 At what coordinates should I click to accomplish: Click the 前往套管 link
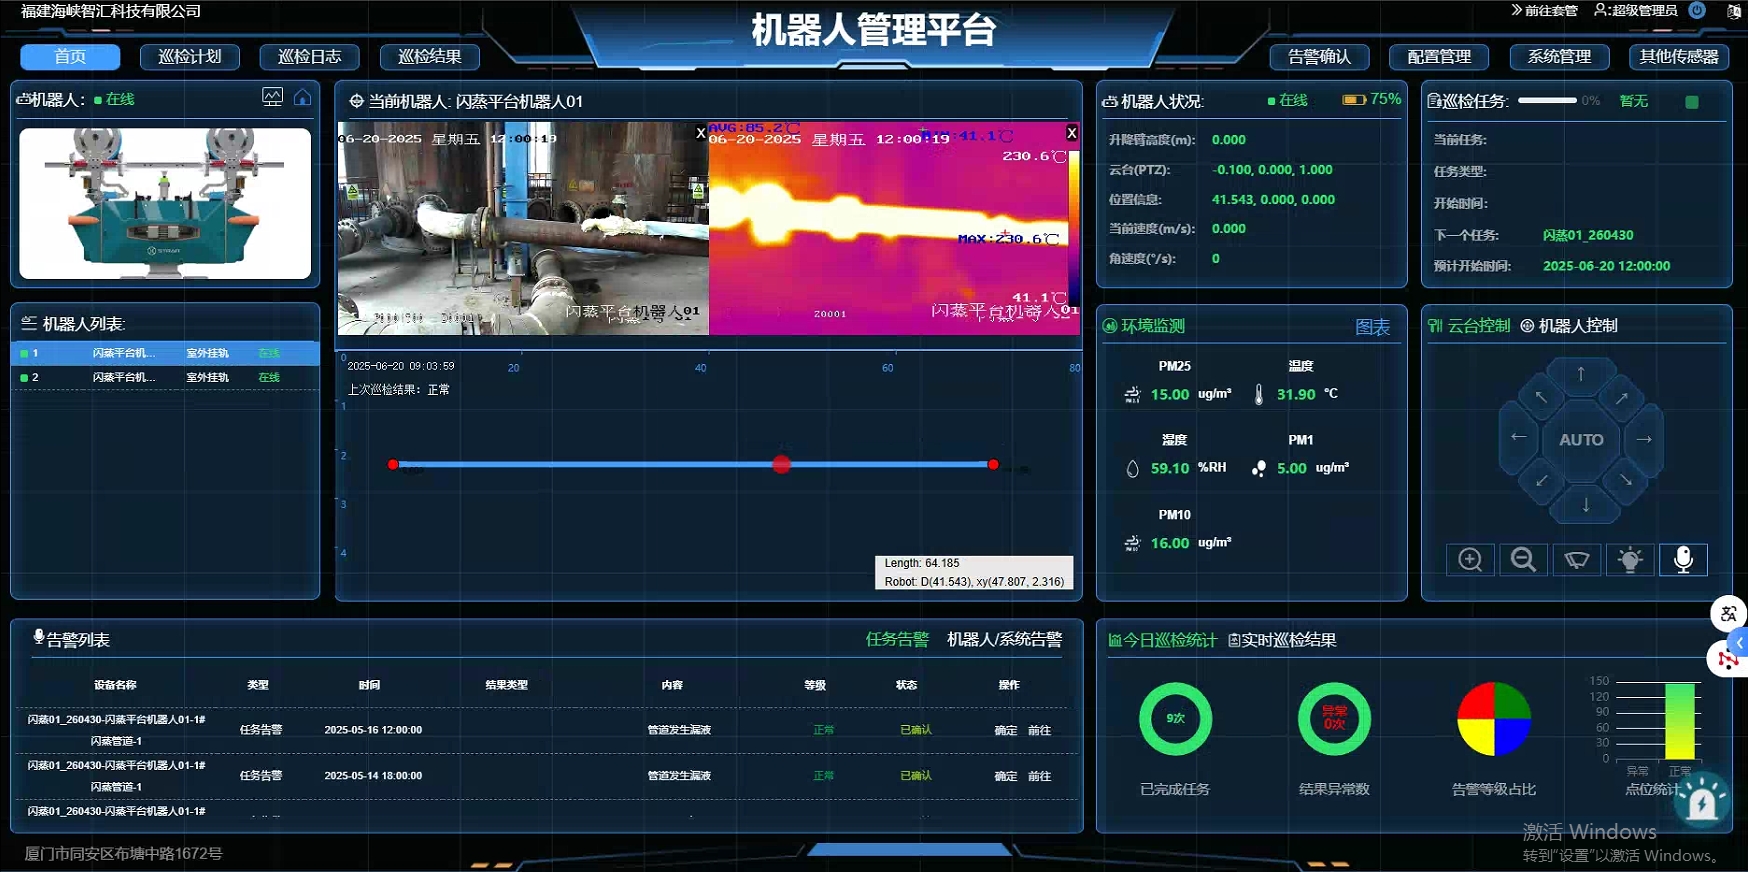coord(1544,10)
